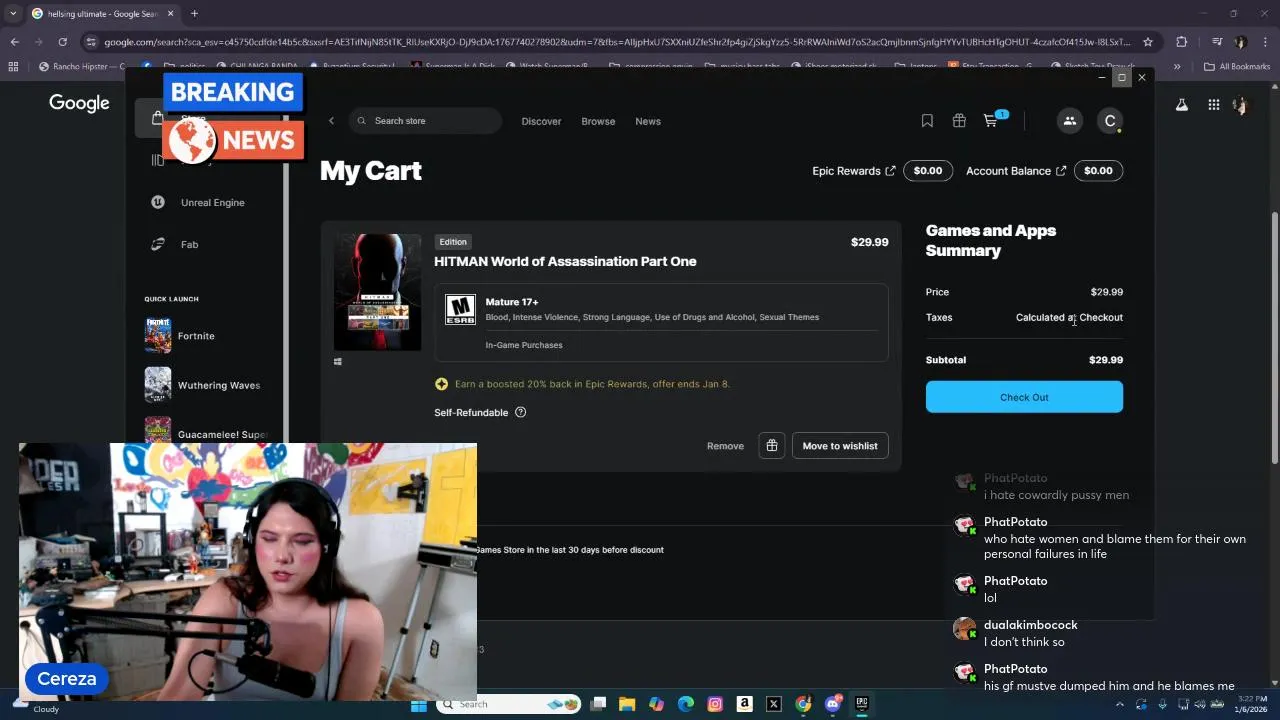
Task: Click the Chrome address bar URL
Action: [618, 42]
